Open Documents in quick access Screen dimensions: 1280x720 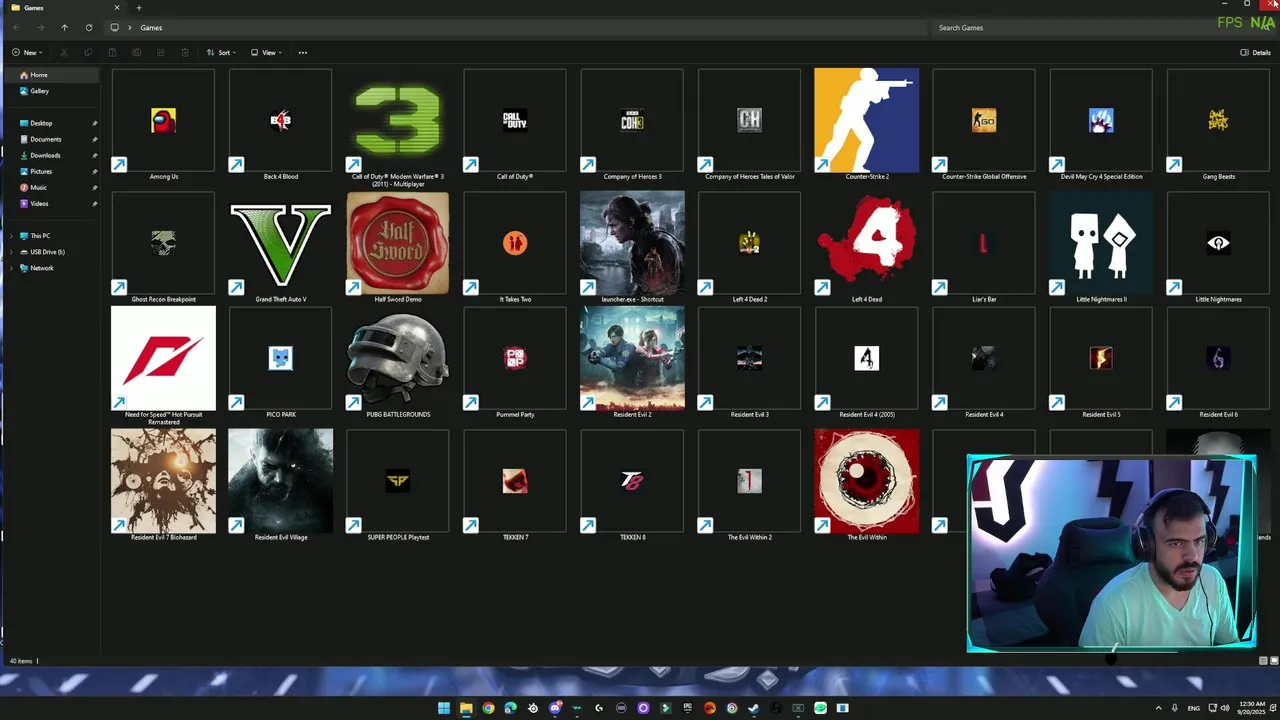point(50,139)
